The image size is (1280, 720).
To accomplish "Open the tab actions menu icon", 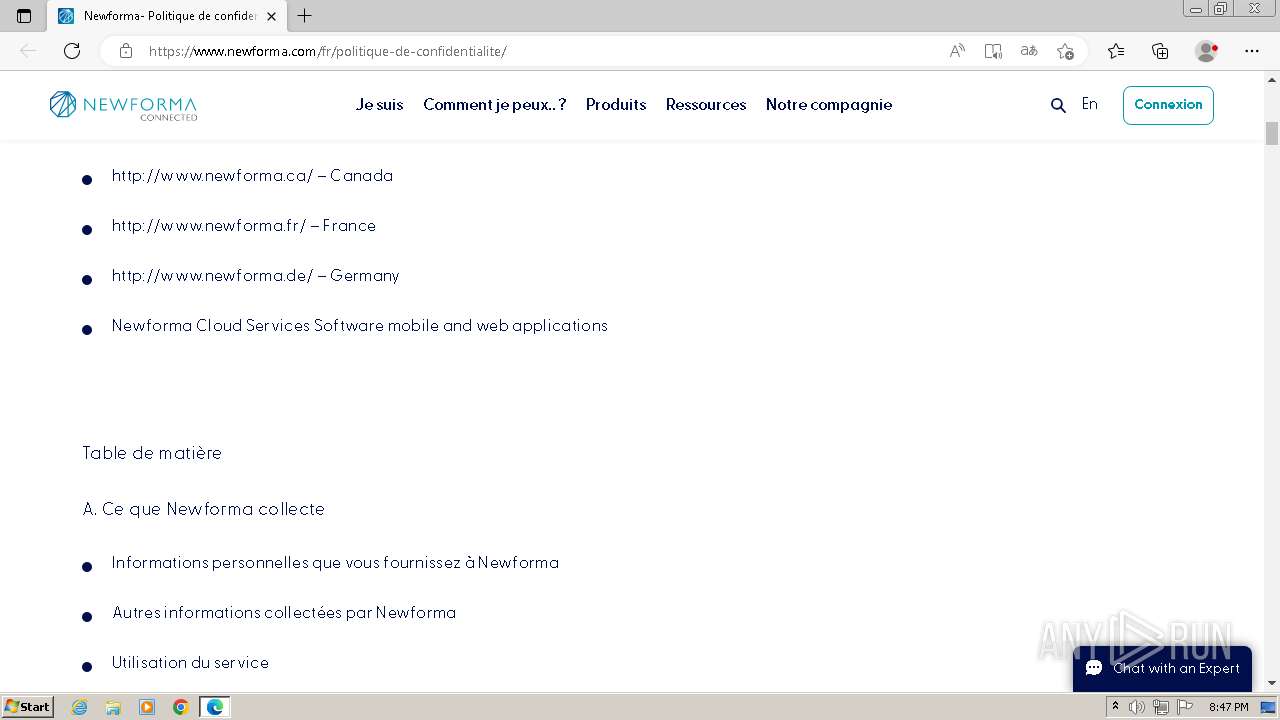I will tap(24, 16).
